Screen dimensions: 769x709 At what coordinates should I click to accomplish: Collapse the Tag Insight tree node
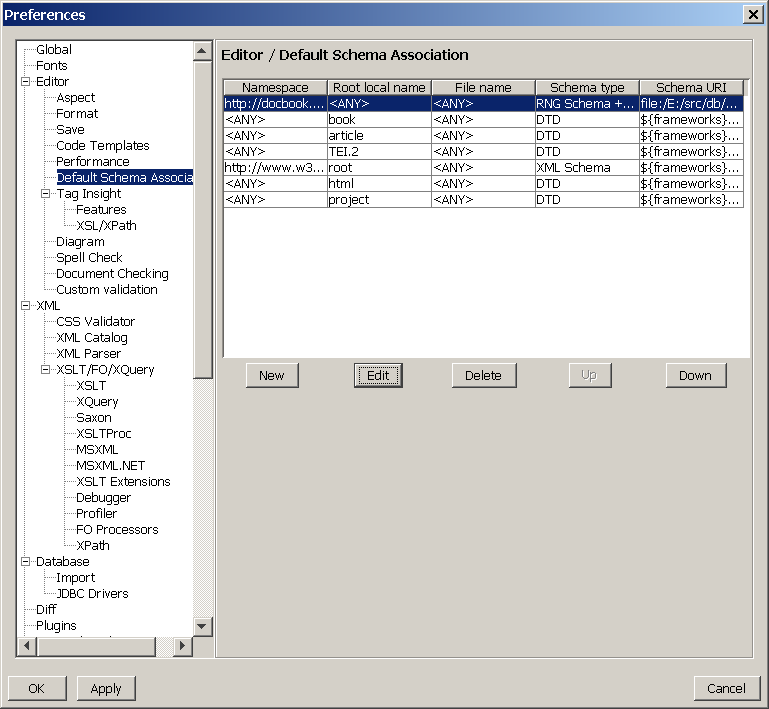[x=46, y=194]
